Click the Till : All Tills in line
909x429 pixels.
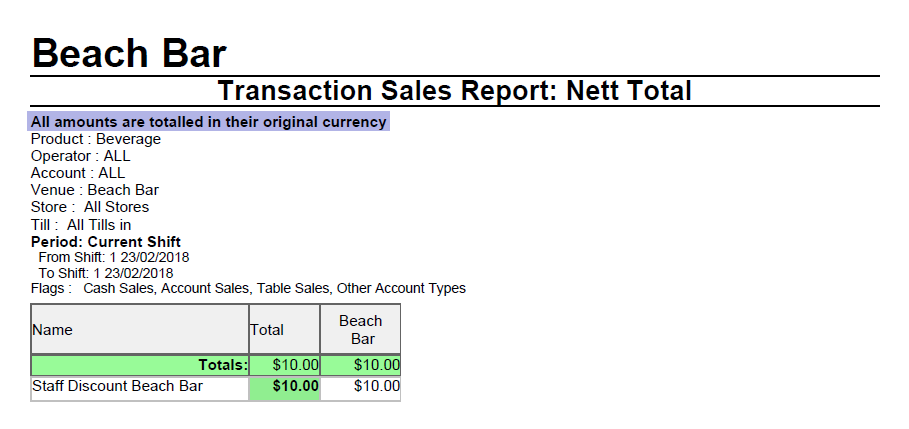[x=81, y=225]
